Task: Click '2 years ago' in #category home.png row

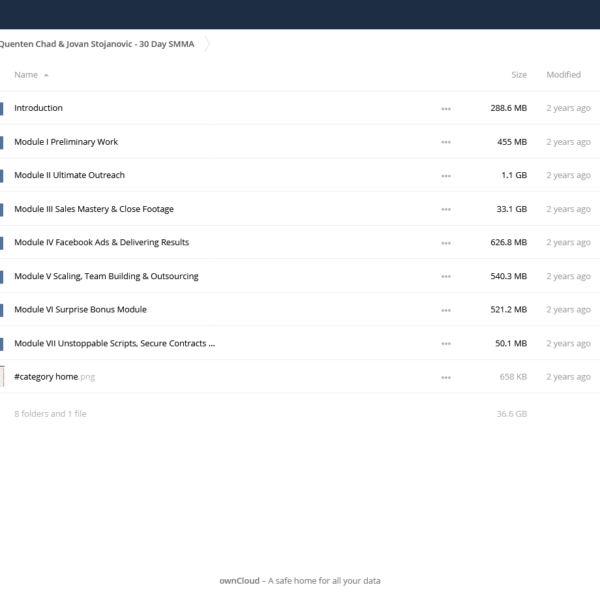Action: 568,377
